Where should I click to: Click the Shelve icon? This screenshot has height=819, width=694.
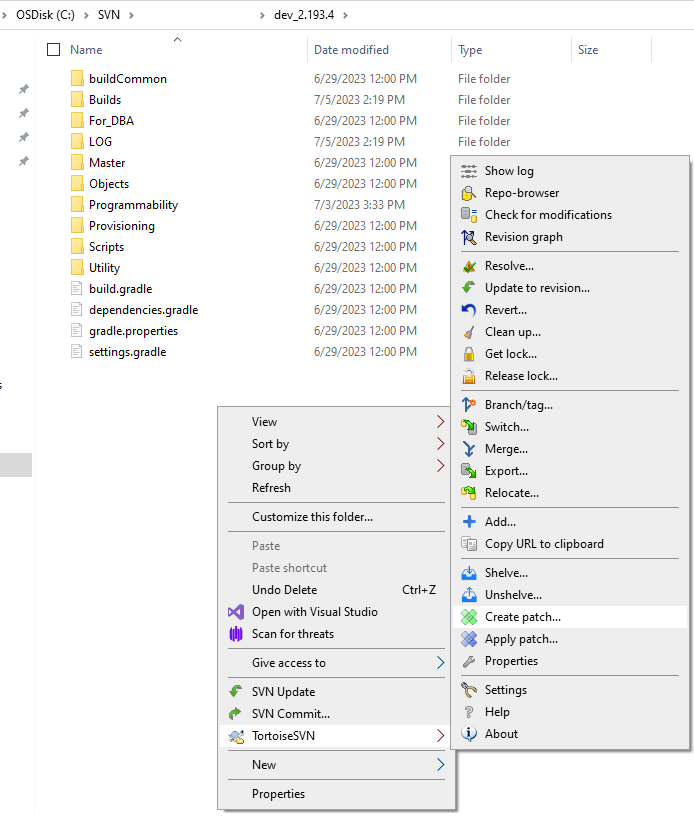[x=469, y=573]
